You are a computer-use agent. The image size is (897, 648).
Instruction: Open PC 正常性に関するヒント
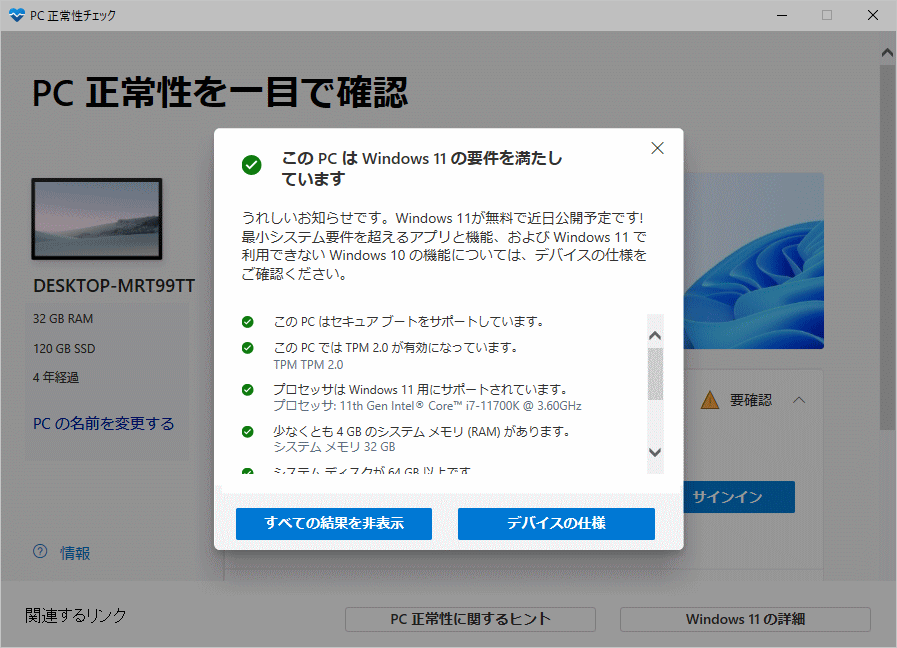coord(470,619)
